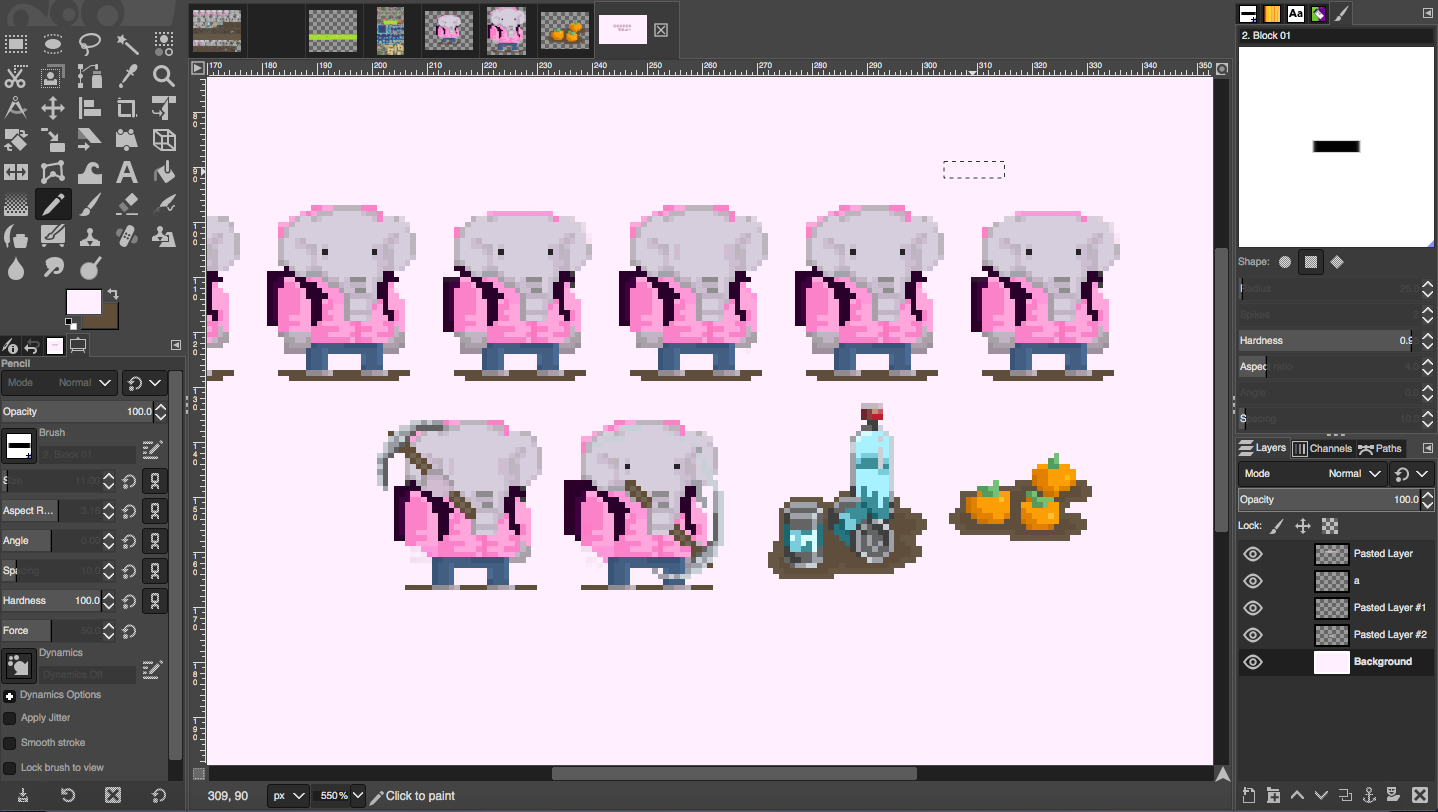This screenshot has height=812, width=1438.
Task: Select the Bucket Fill tool
Action: click(x=164, y=173)
